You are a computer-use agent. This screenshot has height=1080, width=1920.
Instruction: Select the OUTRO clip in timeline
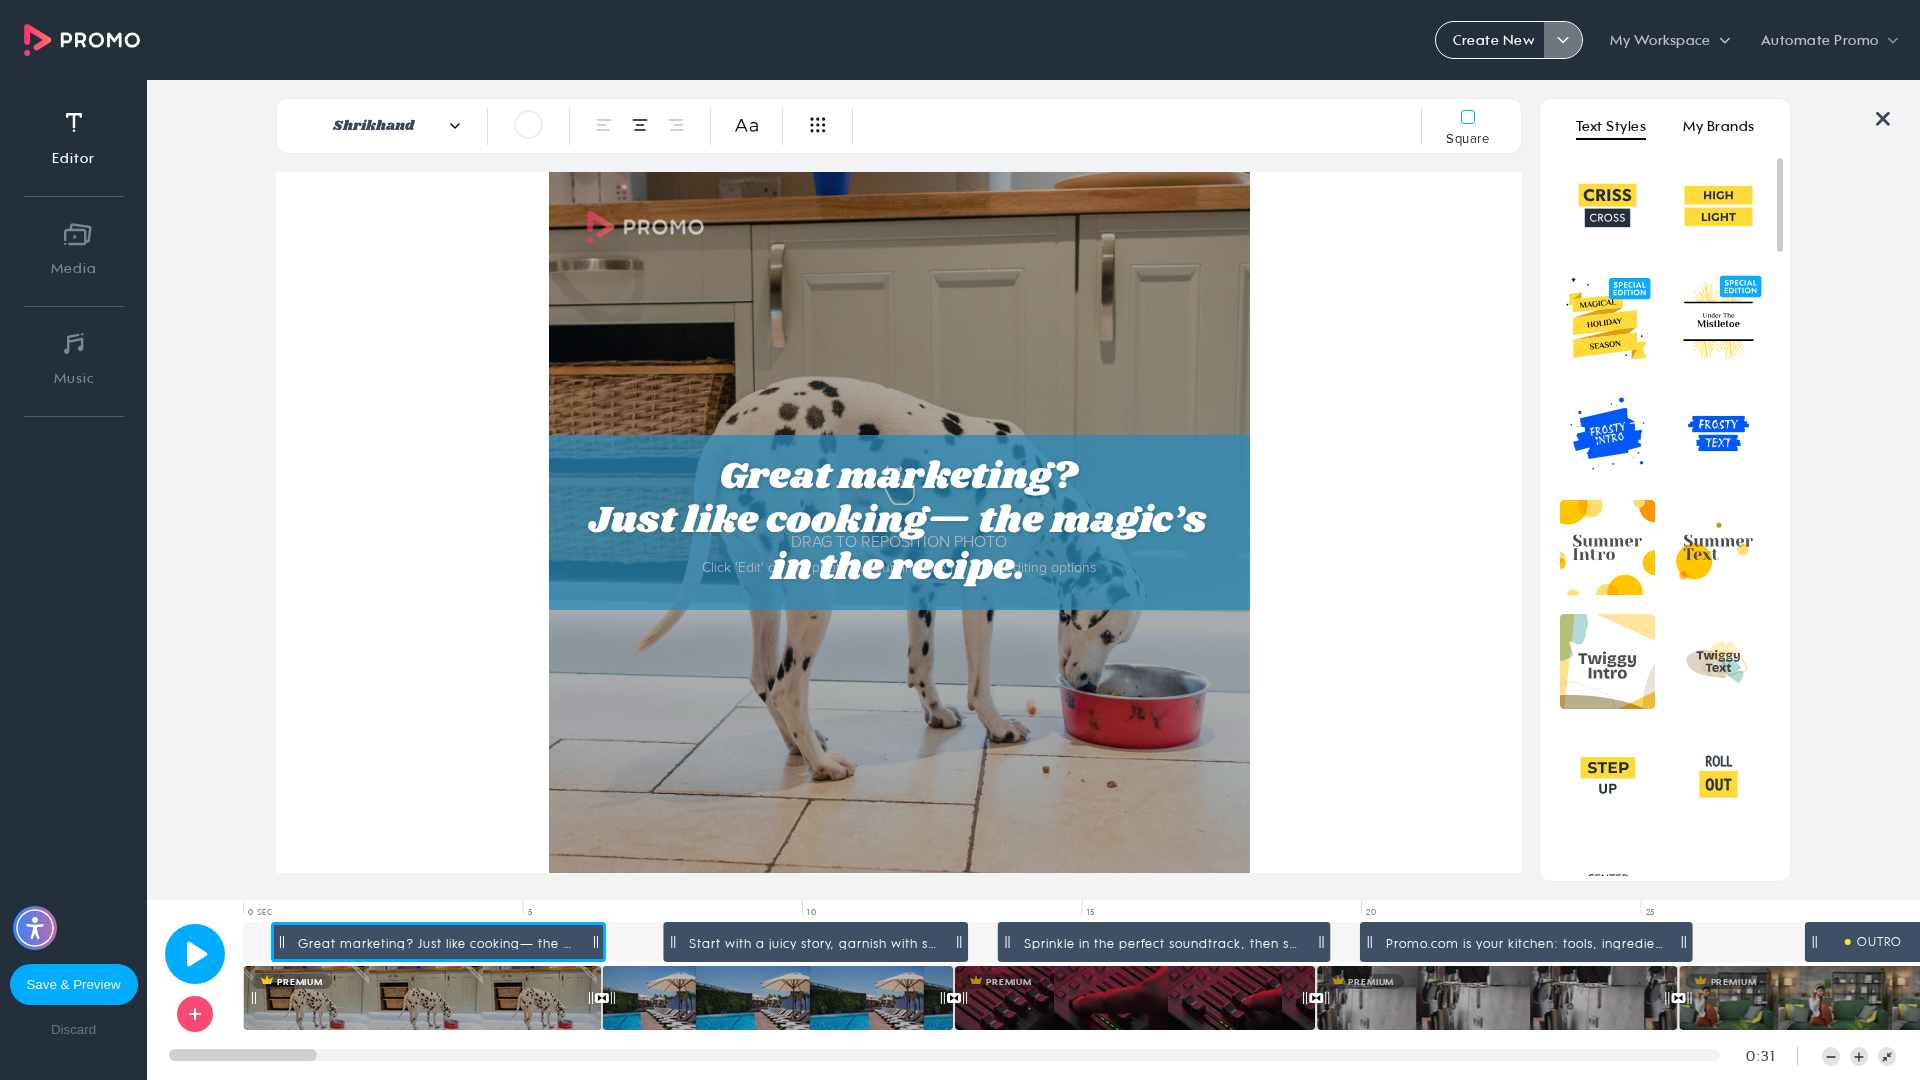click(x=1862, y=942)
